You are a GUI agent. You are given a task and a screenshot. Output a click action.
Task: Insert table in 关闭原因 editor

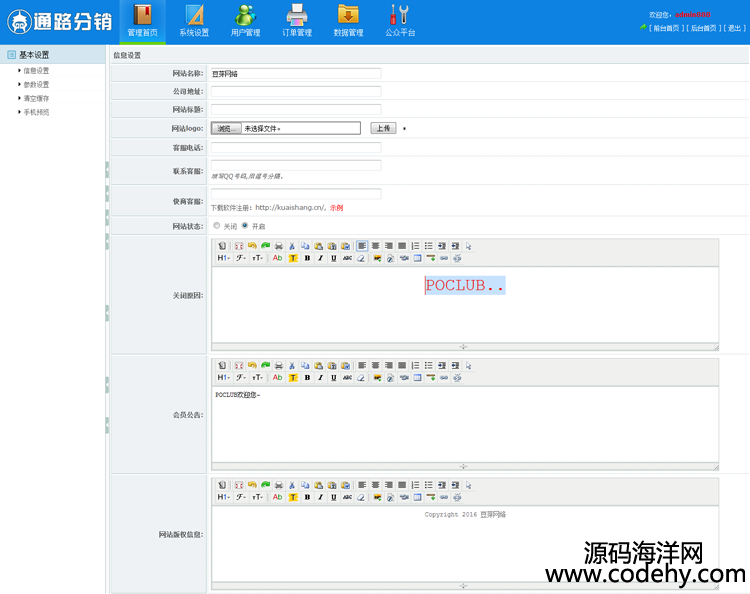point(418,258)
